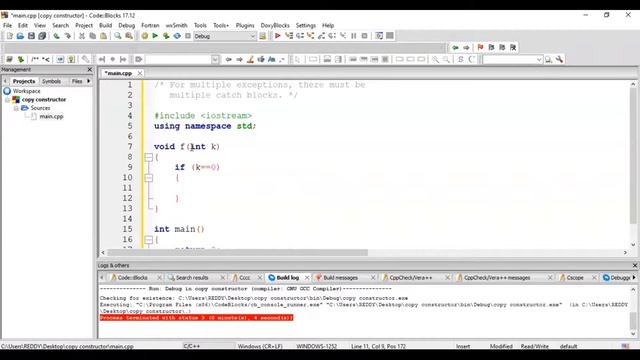The width and height of the screenshot is (640, 360).
Task: Select the Workspace tree item
Action: click(26, 91)
